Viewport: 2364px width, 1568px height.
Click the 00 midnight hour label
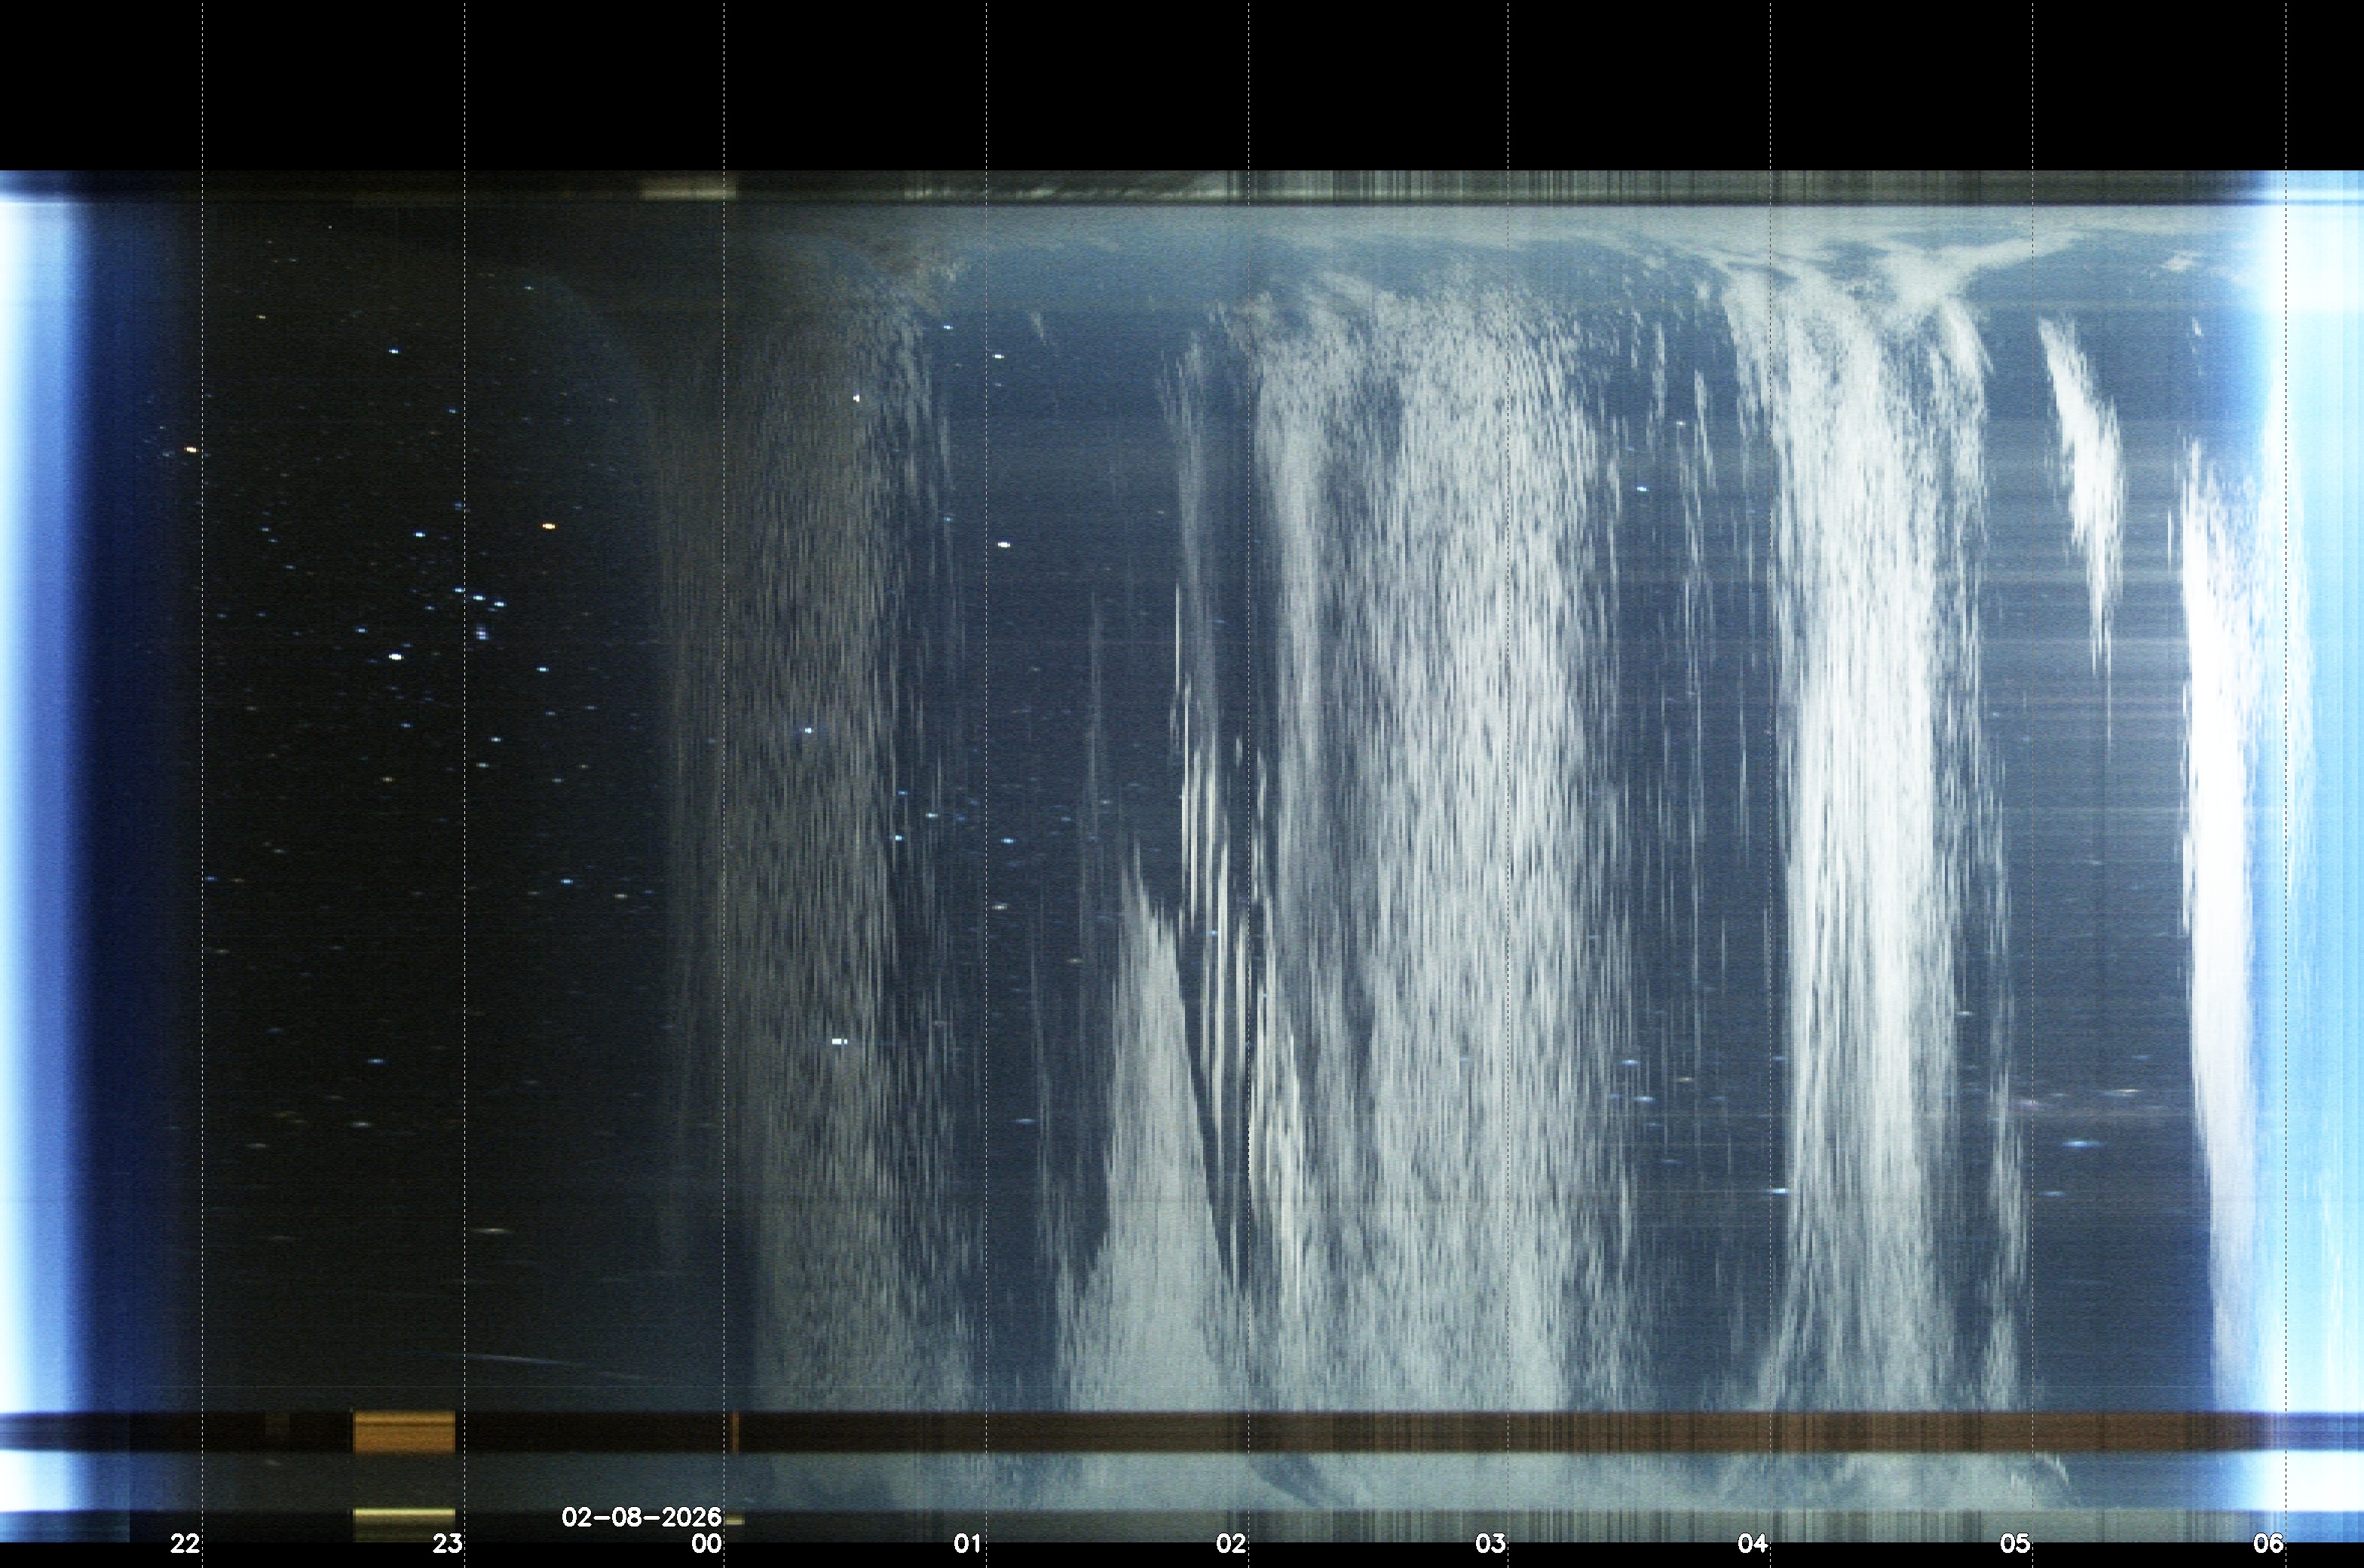point(706,1543)
